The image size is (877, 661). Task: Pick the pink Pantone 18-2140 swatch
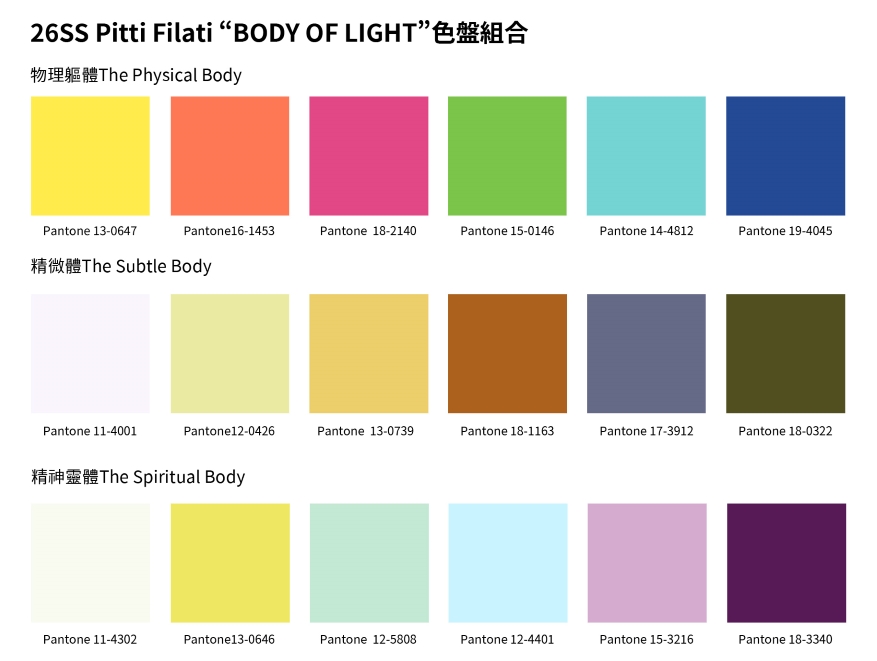(369, 156)
